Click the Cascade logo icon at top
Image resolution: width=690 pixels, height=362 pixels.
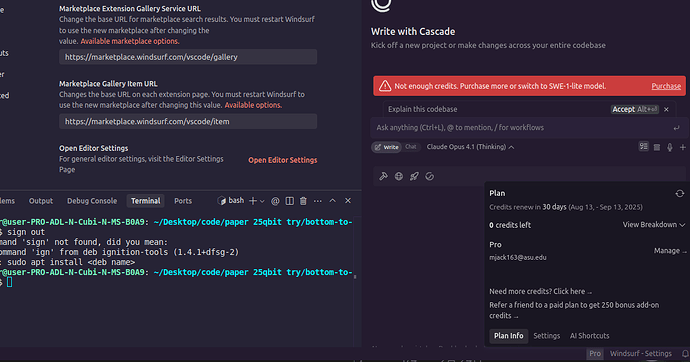tap(381, 4)
